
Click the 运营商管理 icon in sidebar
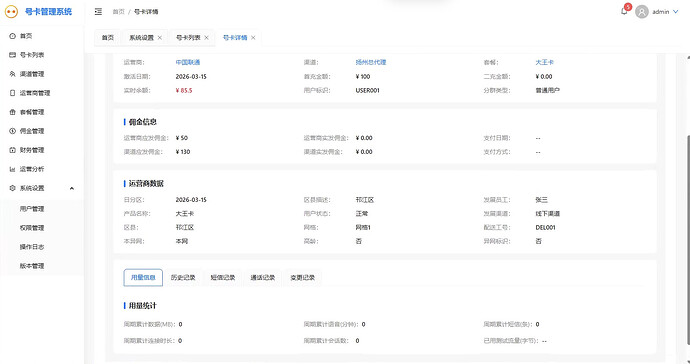tap(12, 93)
